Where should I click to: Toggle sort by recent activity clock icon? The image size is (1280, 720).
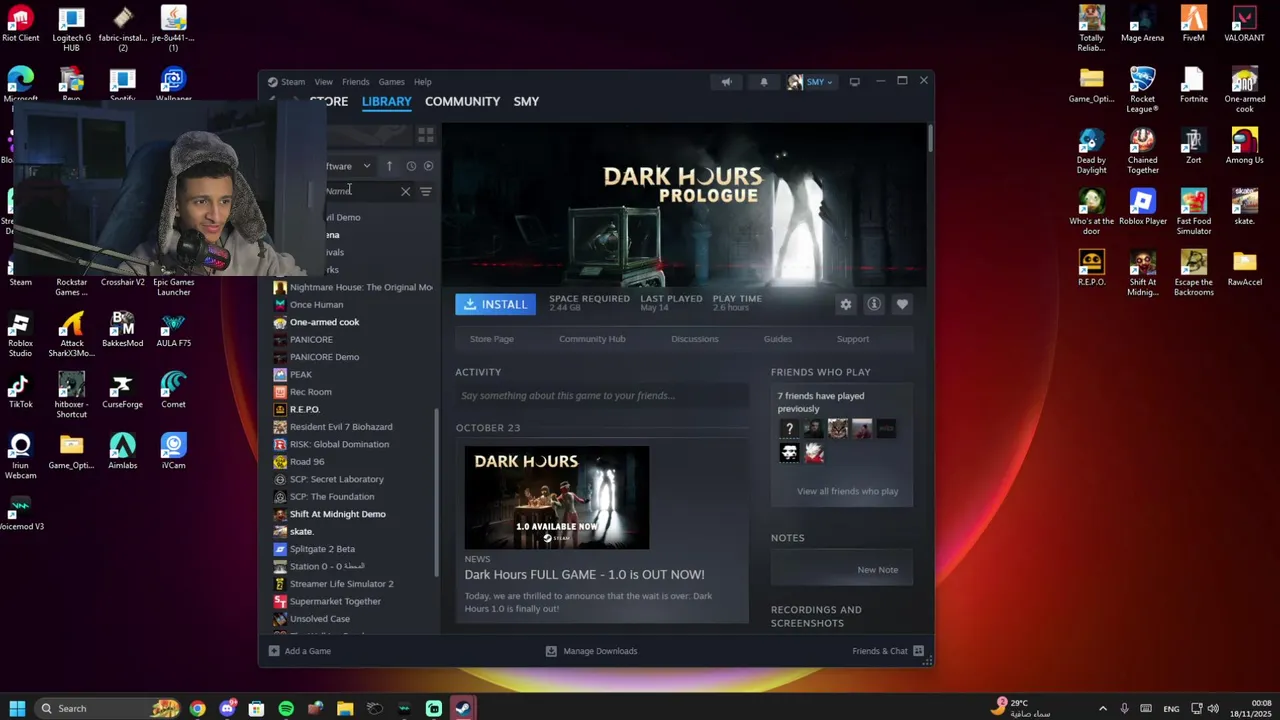coord(410,166)
